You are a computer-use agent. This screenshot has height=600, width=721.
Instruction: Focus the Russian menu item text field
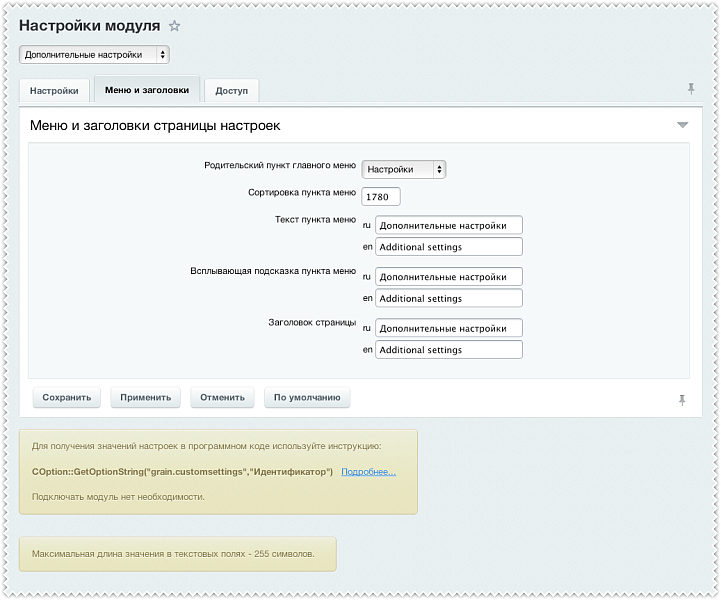448,225
